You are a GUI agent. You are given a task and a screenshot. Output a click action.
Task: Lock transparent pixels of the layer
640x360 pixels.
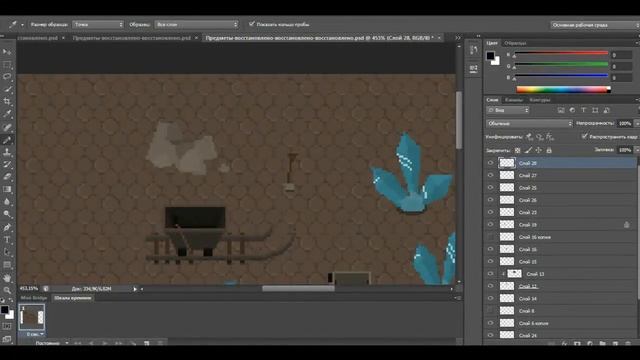point(517,150)
